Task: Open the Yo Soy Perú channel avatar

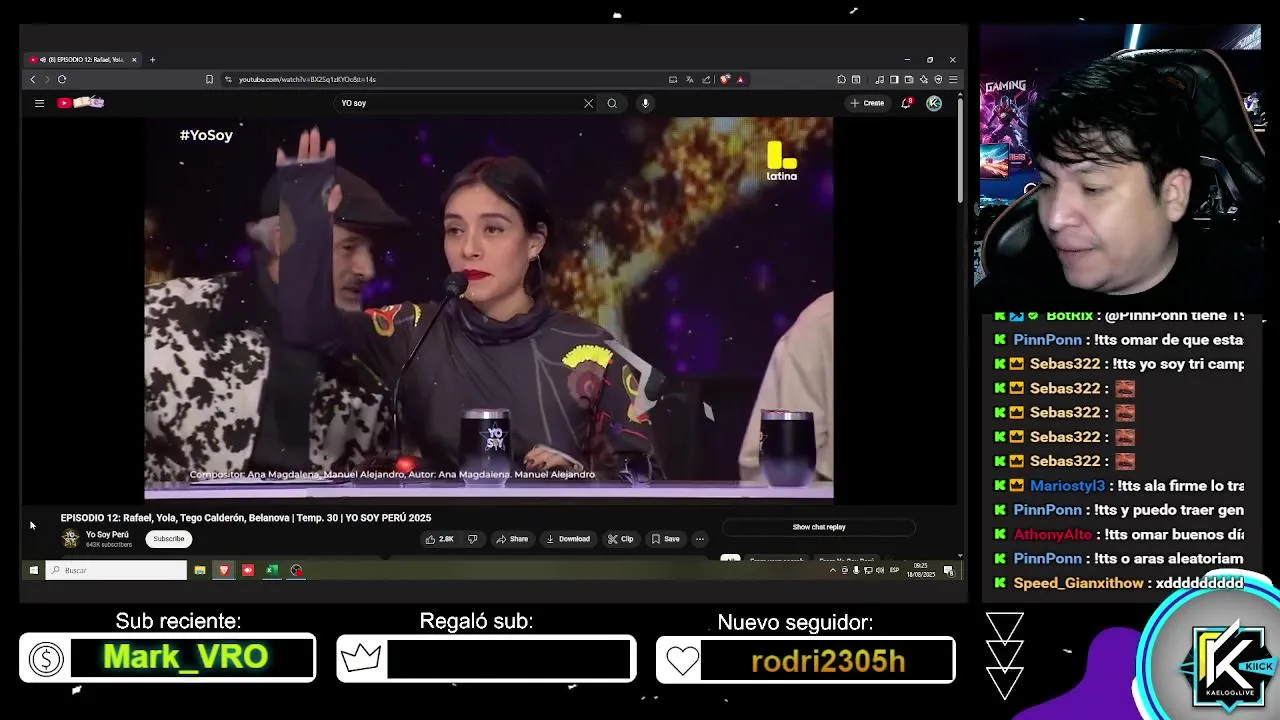Action: pos(70,539)
